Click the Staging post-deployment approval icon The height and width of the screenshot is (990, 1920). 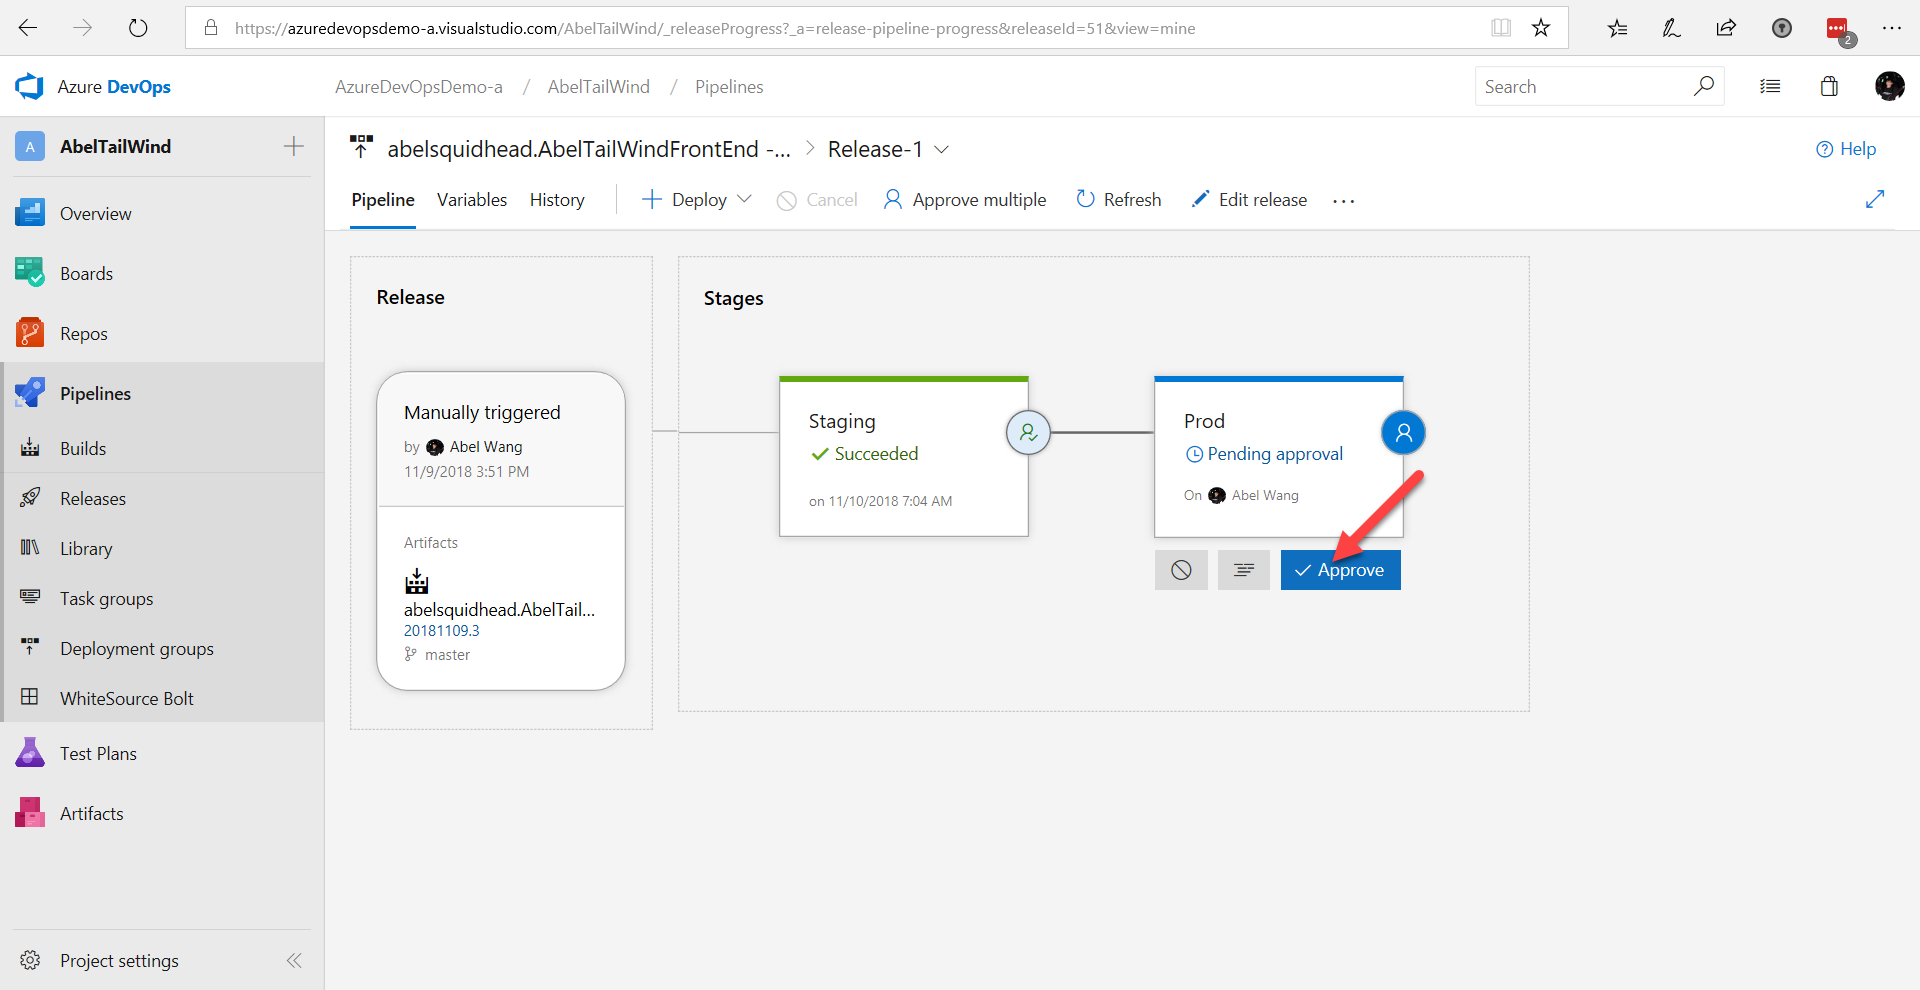pos(1028,432)
